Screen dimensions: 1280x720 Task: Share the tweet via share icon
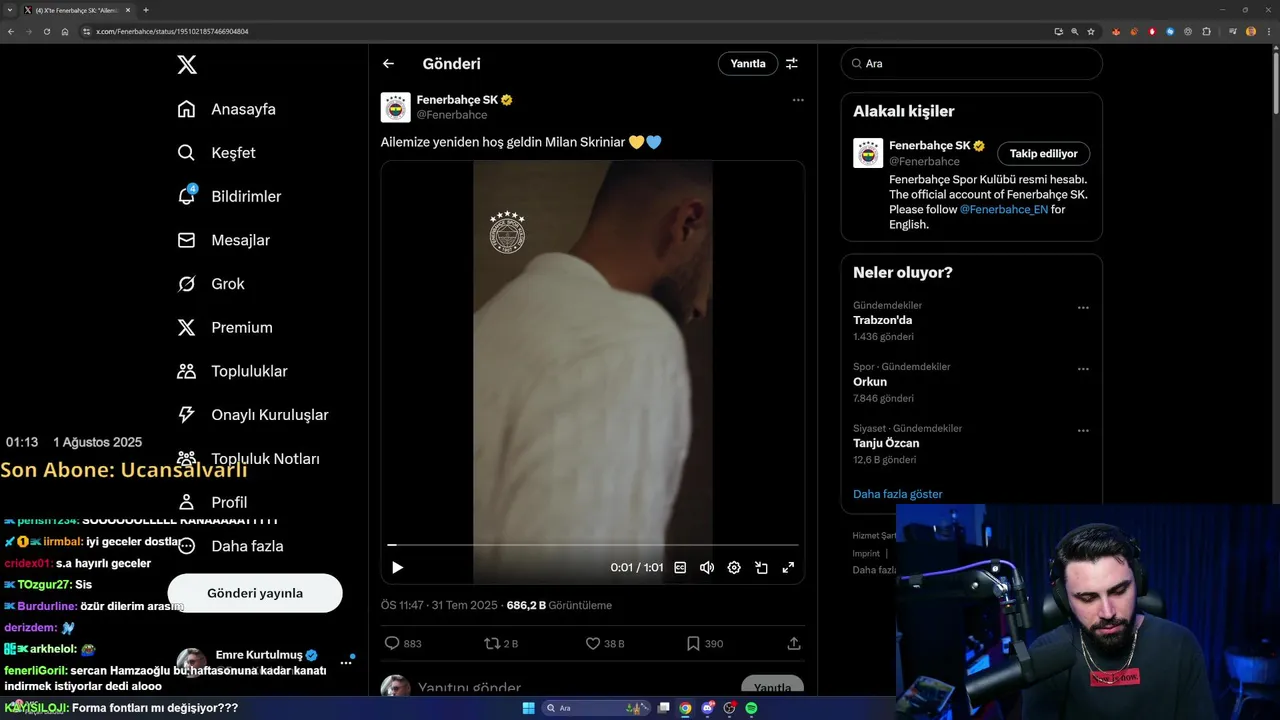coord(794,643)
